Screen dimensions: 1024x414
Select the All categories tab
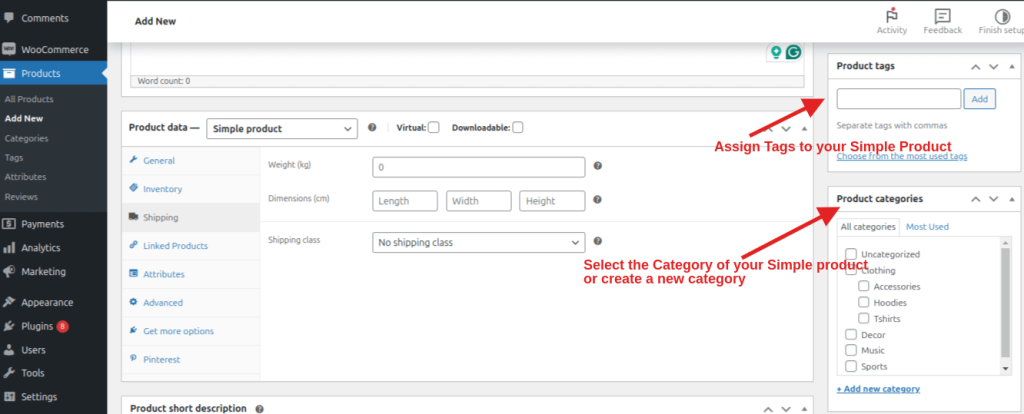[x=868, y=227]
